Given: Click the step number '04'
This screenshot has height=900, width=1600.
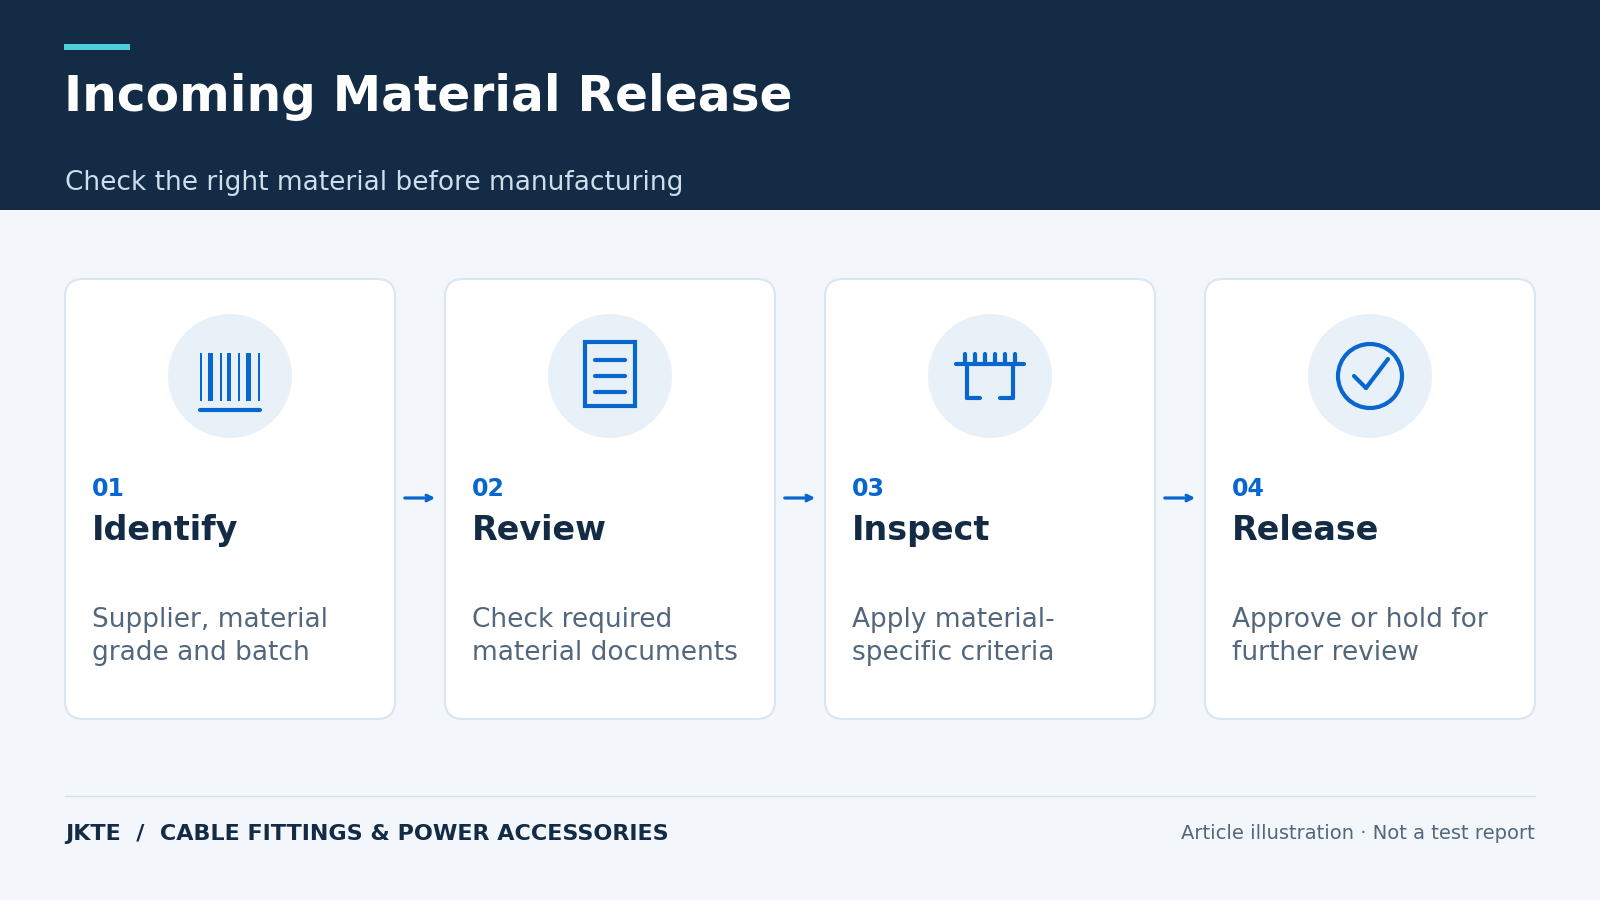Looking at the screenshot, I should tap(1248, 489).
